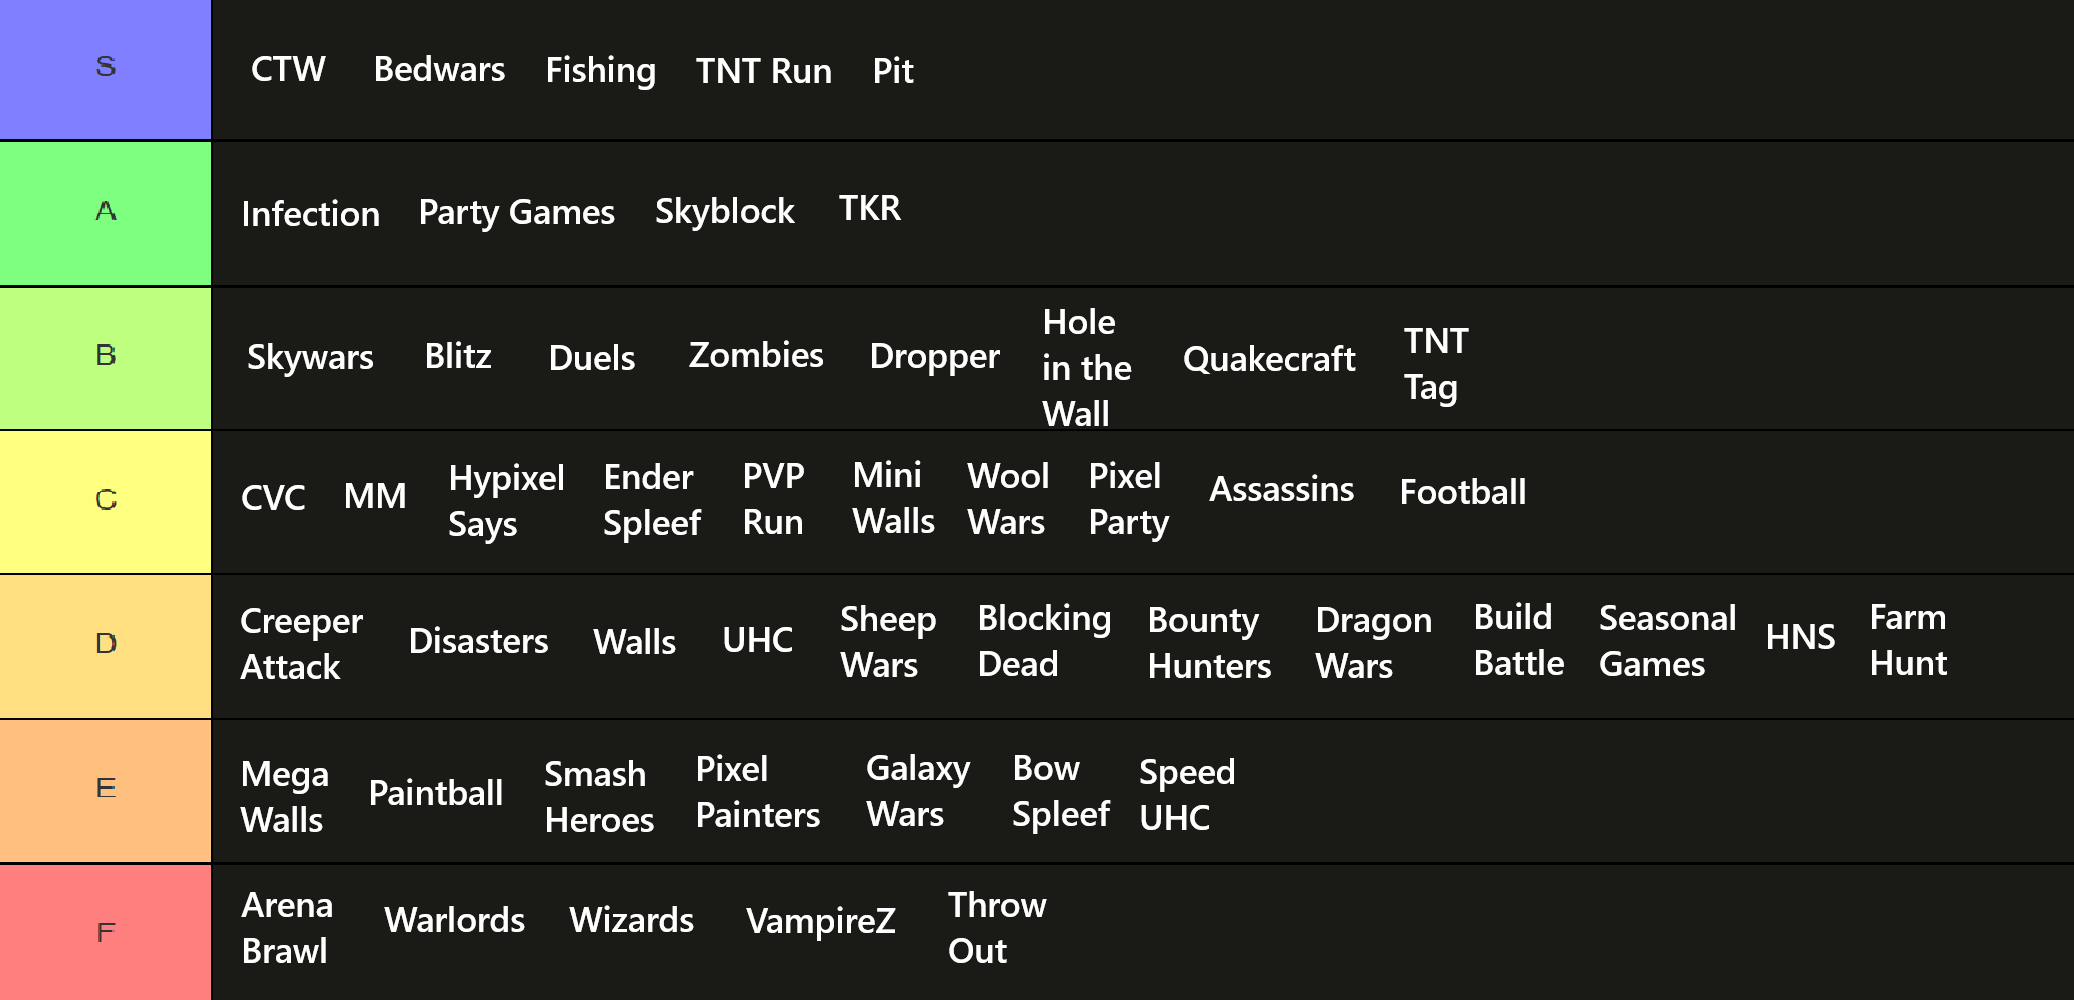The width and height of the screenshot is (2074, 1000).
Task: Click the red F tier label
Action: [105, 933]
